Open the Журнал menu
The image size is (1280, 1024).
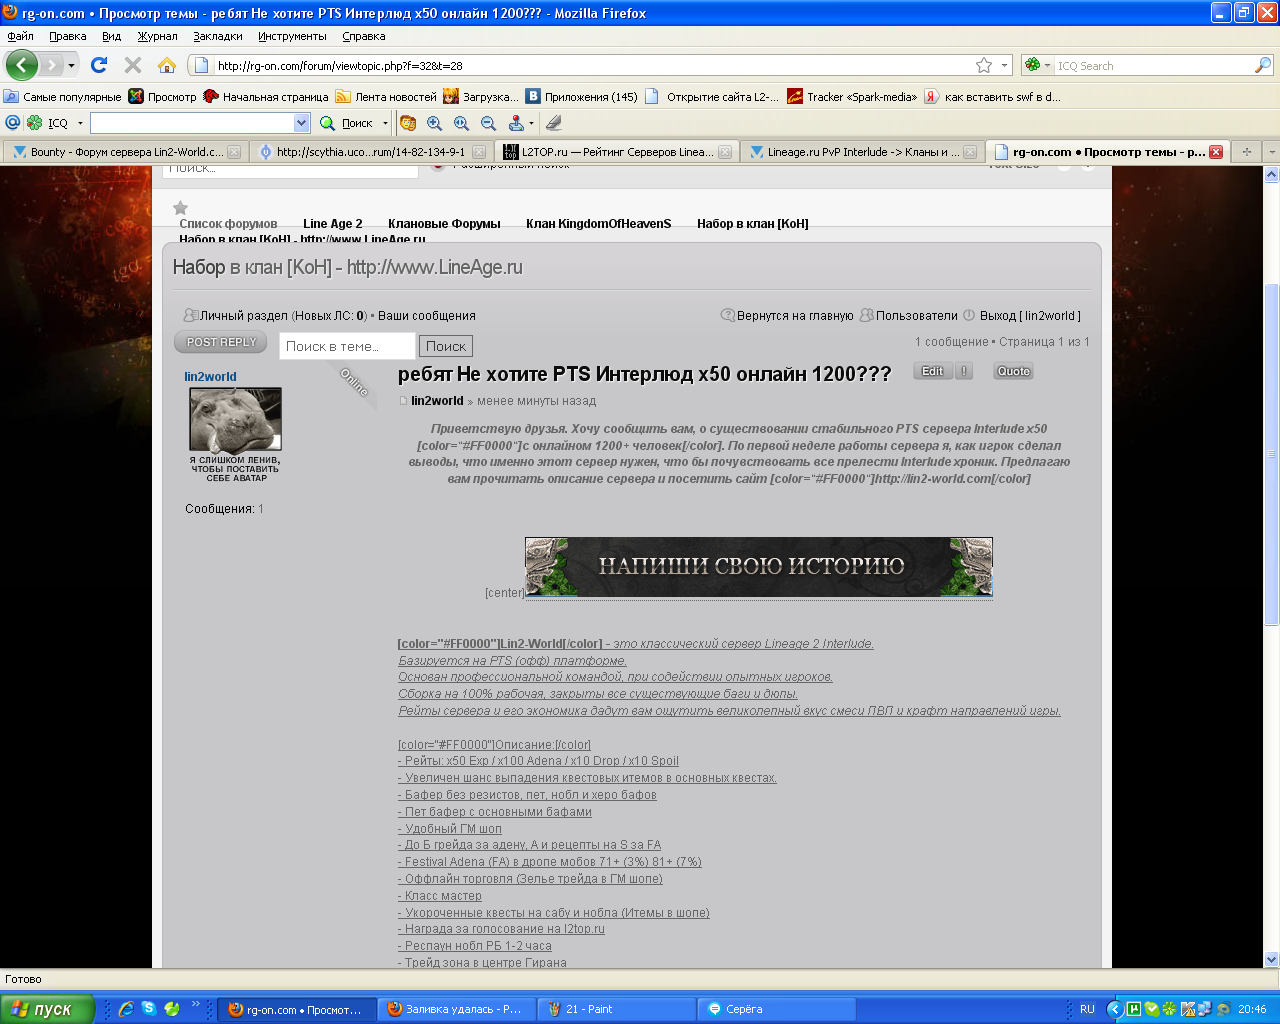click(x=157, y=36)
